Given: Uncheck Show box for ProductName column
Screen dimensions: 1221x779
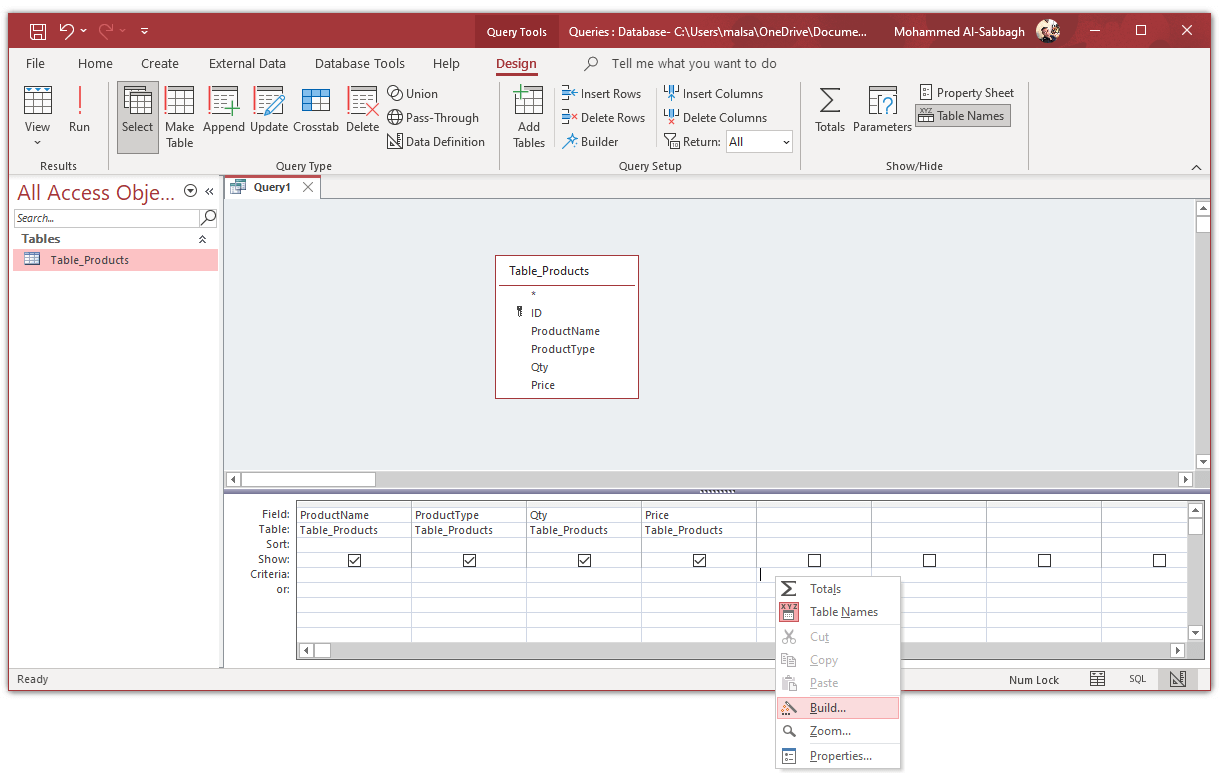Looking at the screenshot, I should coord(354,560).
